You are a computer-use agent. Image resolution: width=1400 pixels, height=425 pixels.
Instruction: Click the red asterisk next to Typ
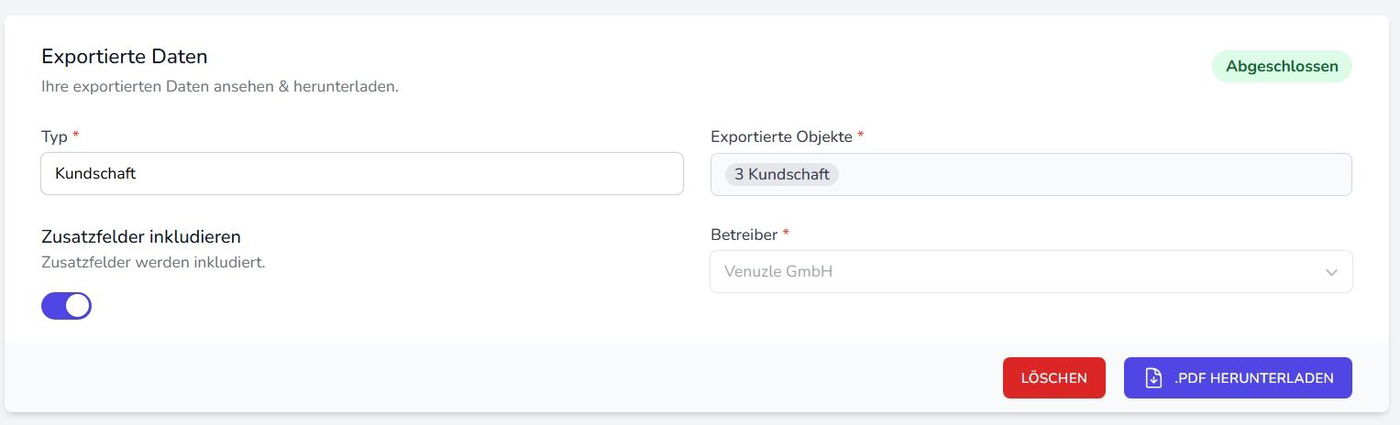75,135
